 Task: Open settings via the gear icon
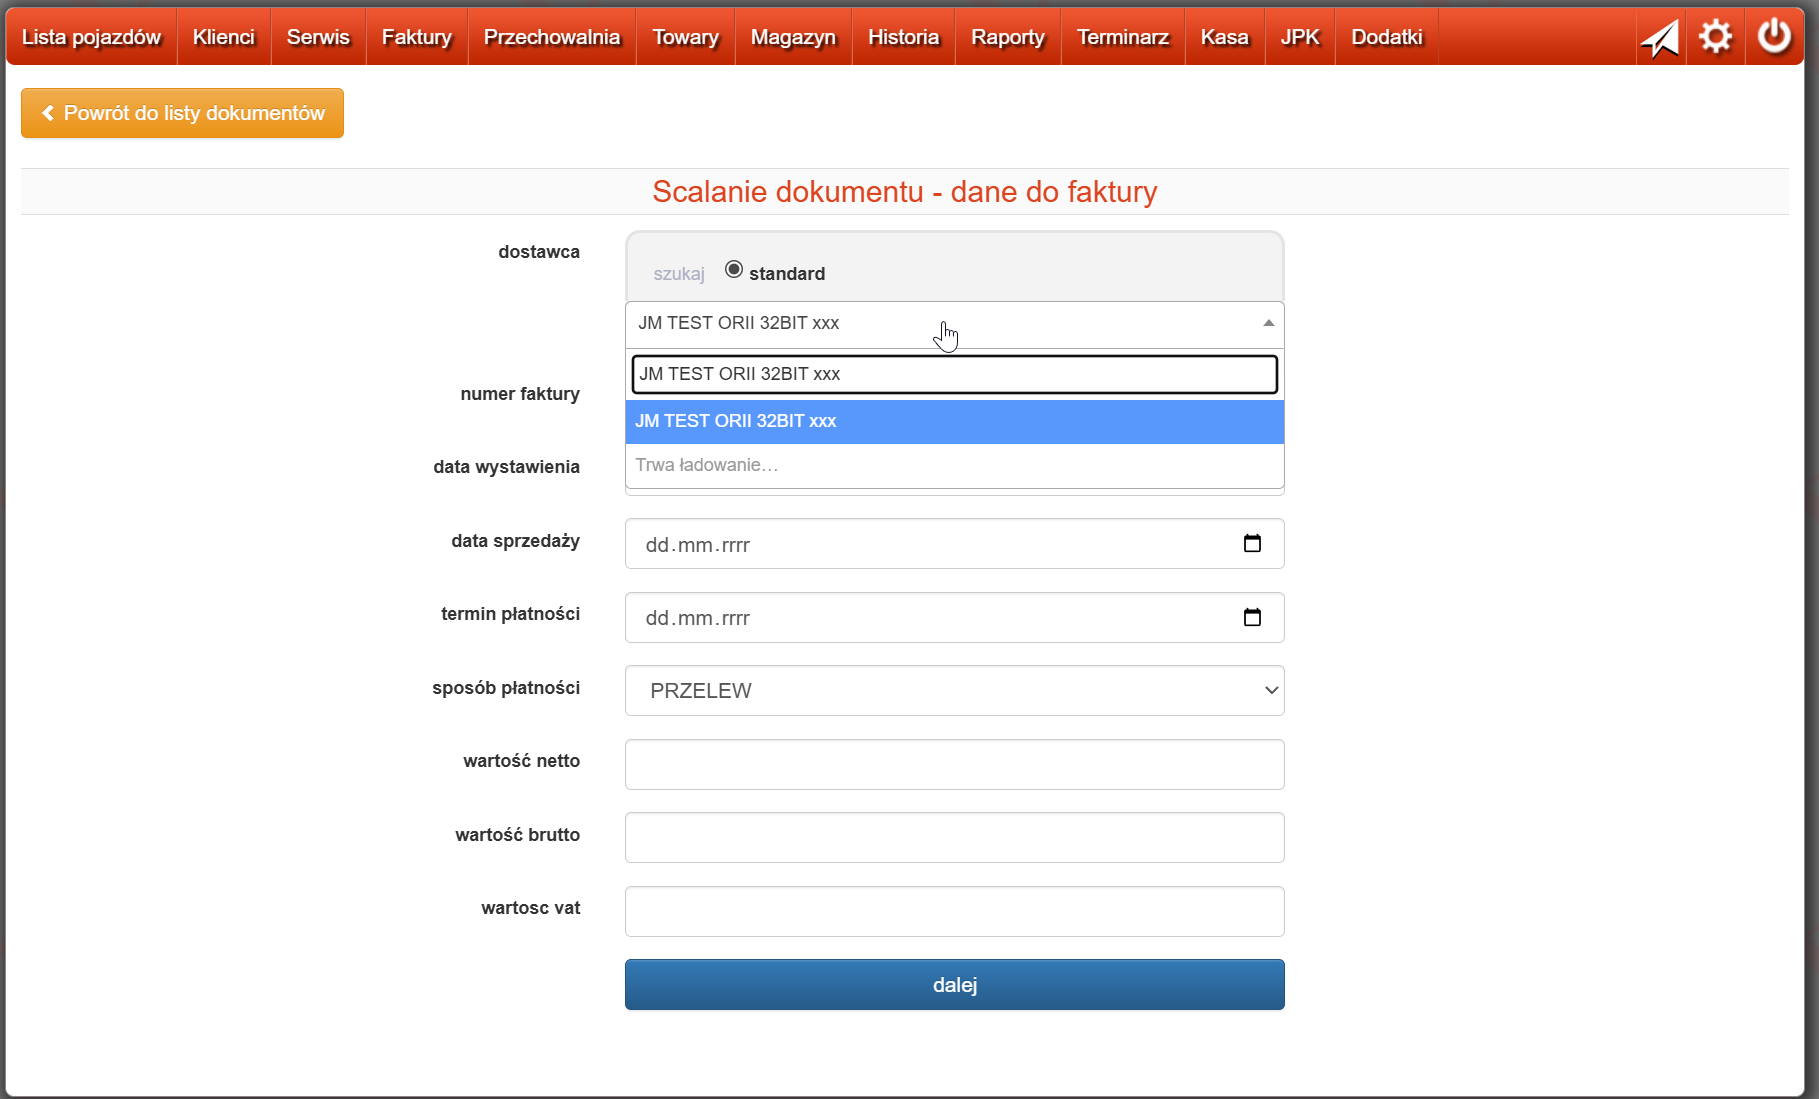coord(1715,38)
